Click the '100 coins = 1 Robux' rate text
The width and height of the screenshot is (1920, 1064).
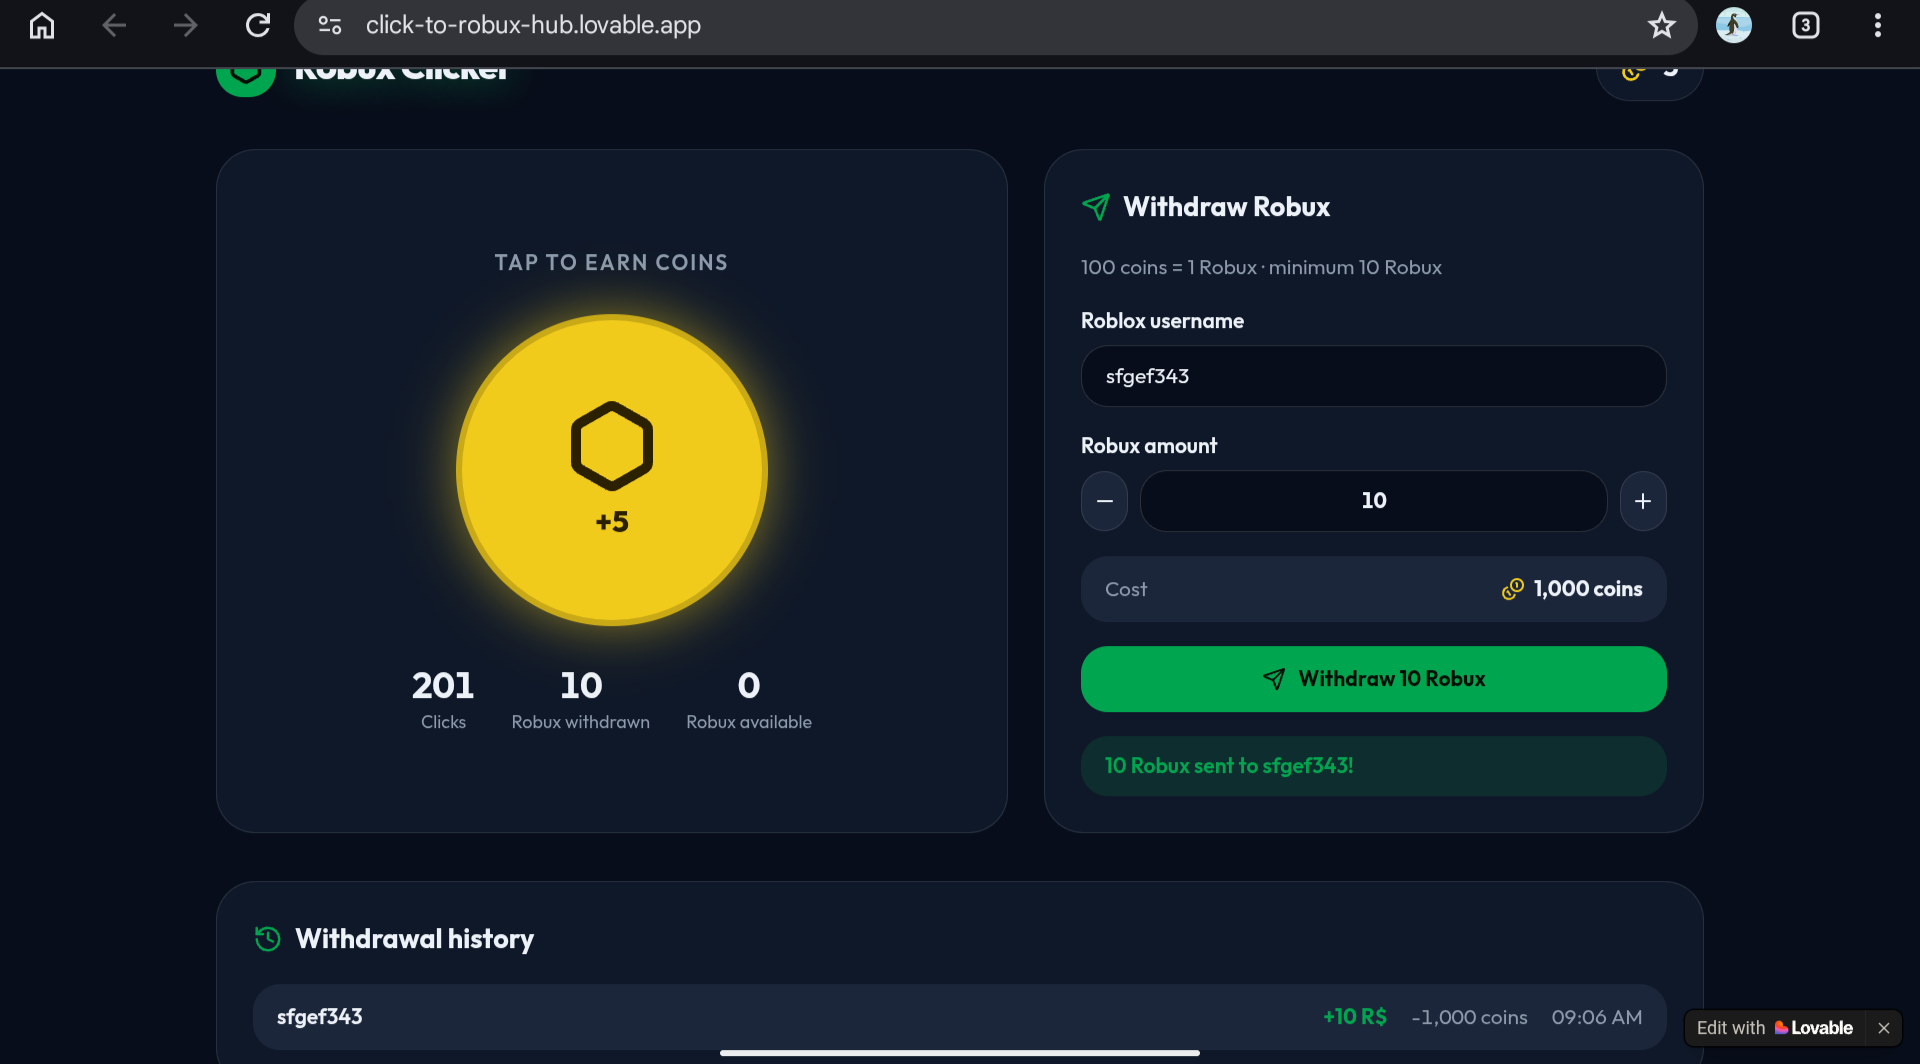1169,268
